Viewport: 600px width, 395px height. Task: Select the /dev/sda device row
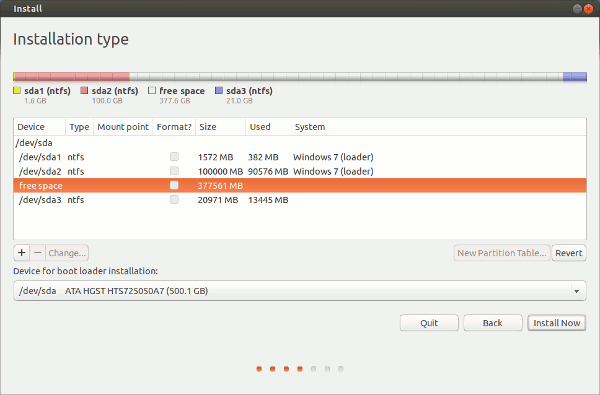click(x=300, y=143)
